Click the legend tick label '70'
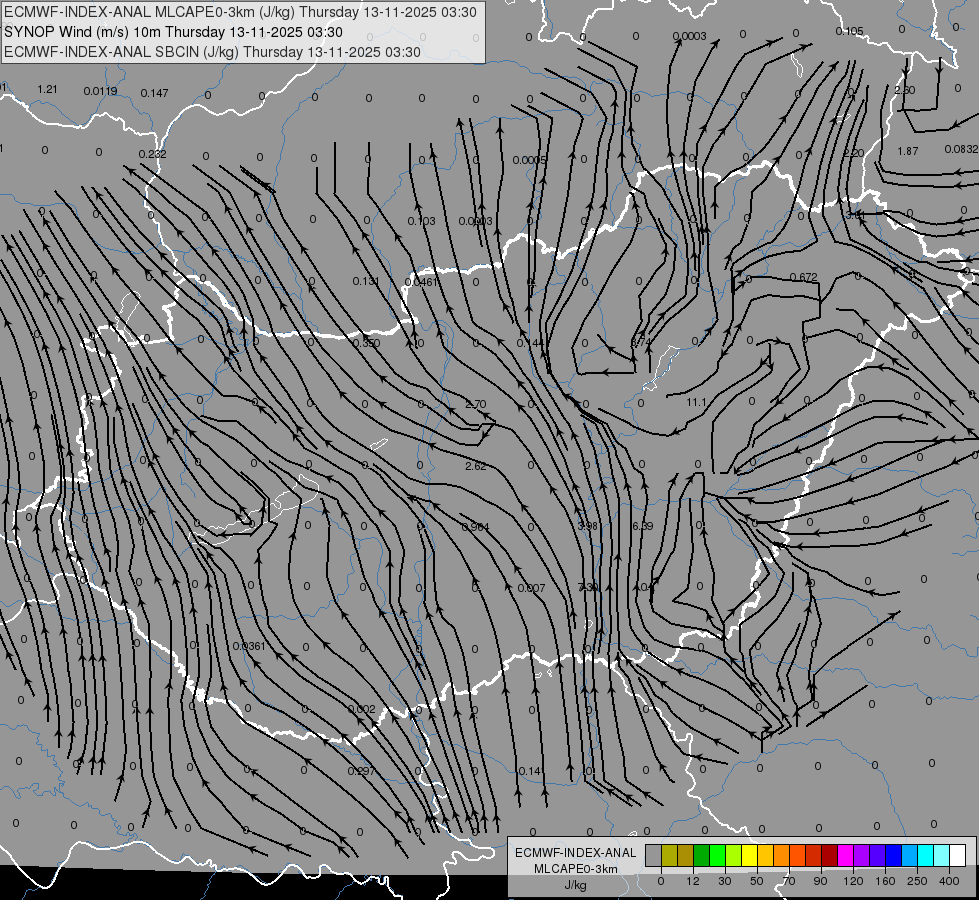 [x=789, y=881]
